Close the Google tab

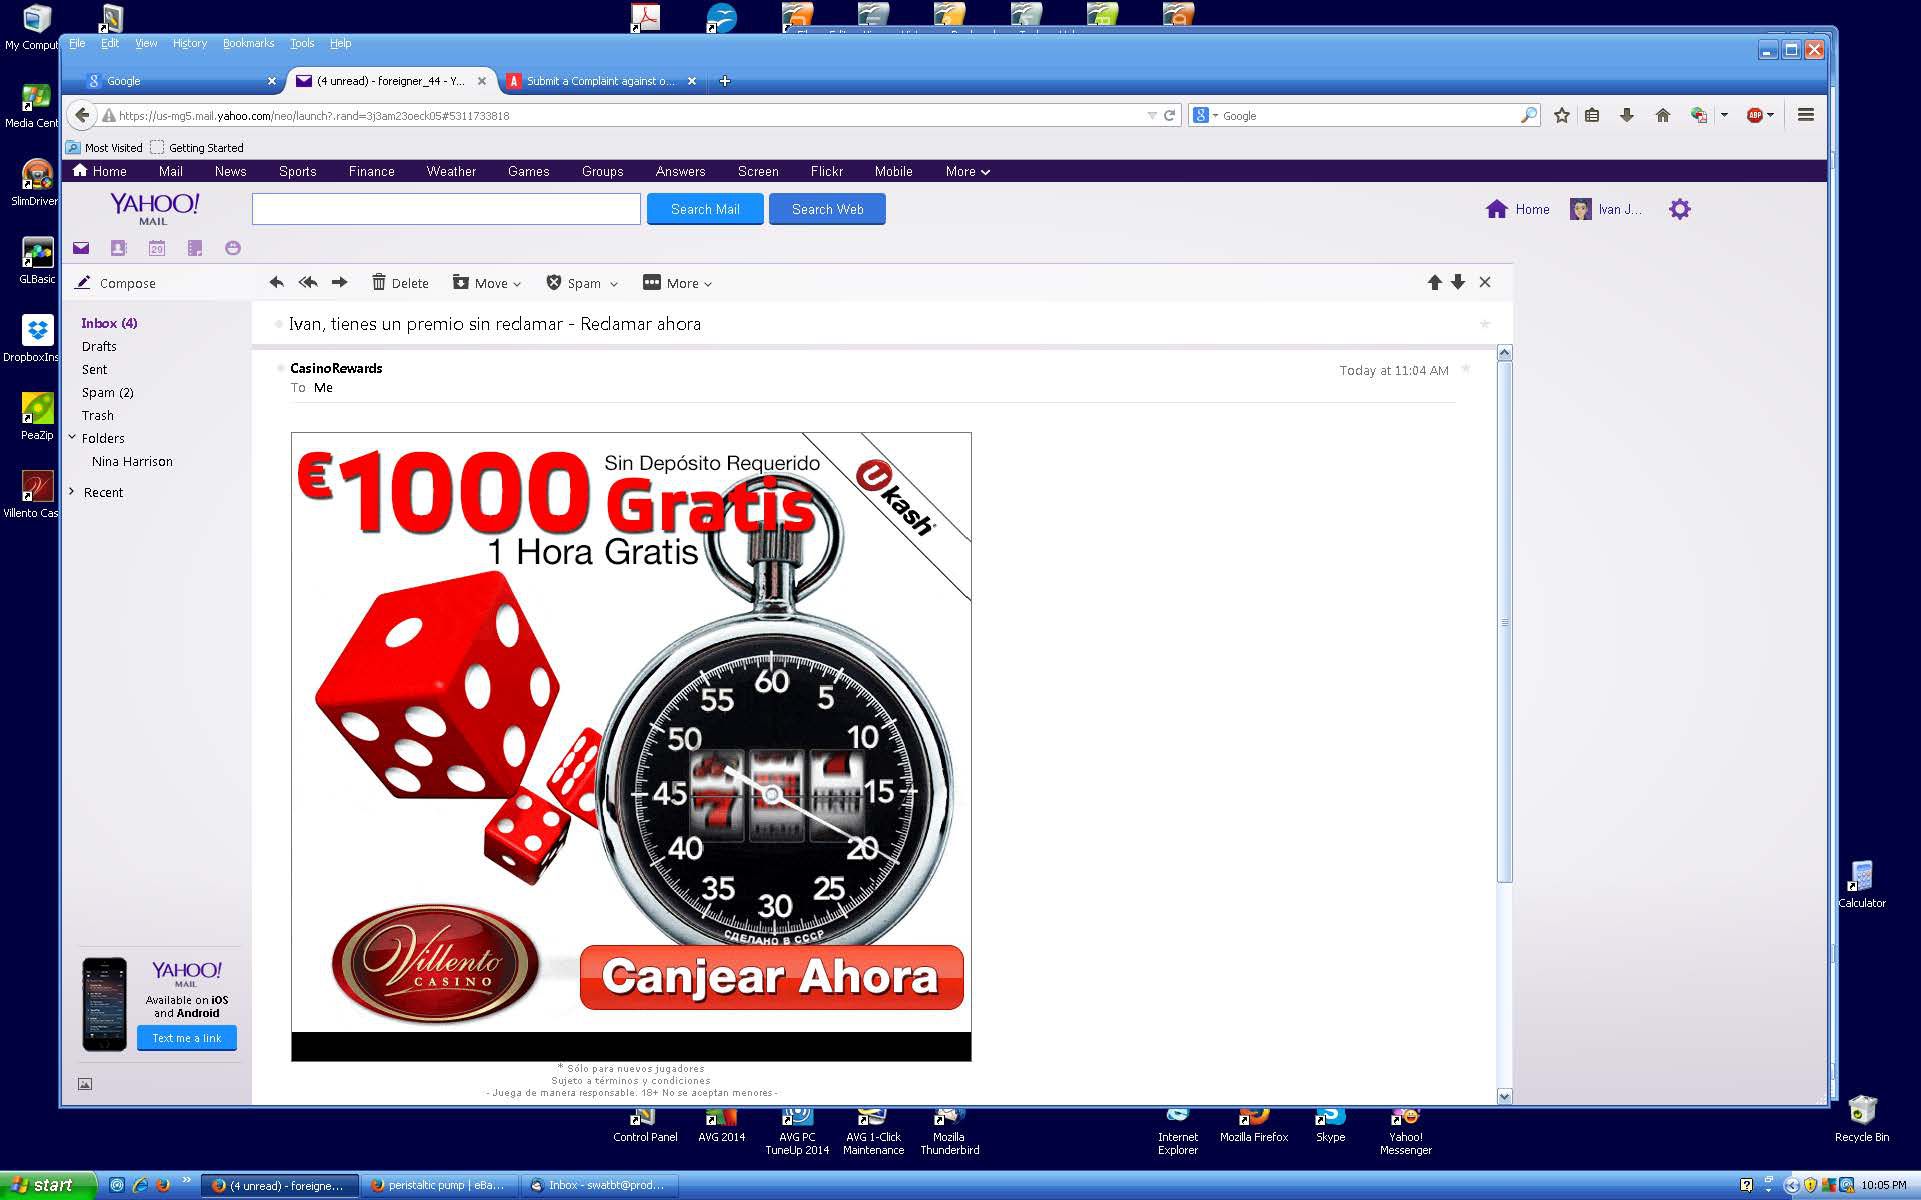tap(271, 81)
